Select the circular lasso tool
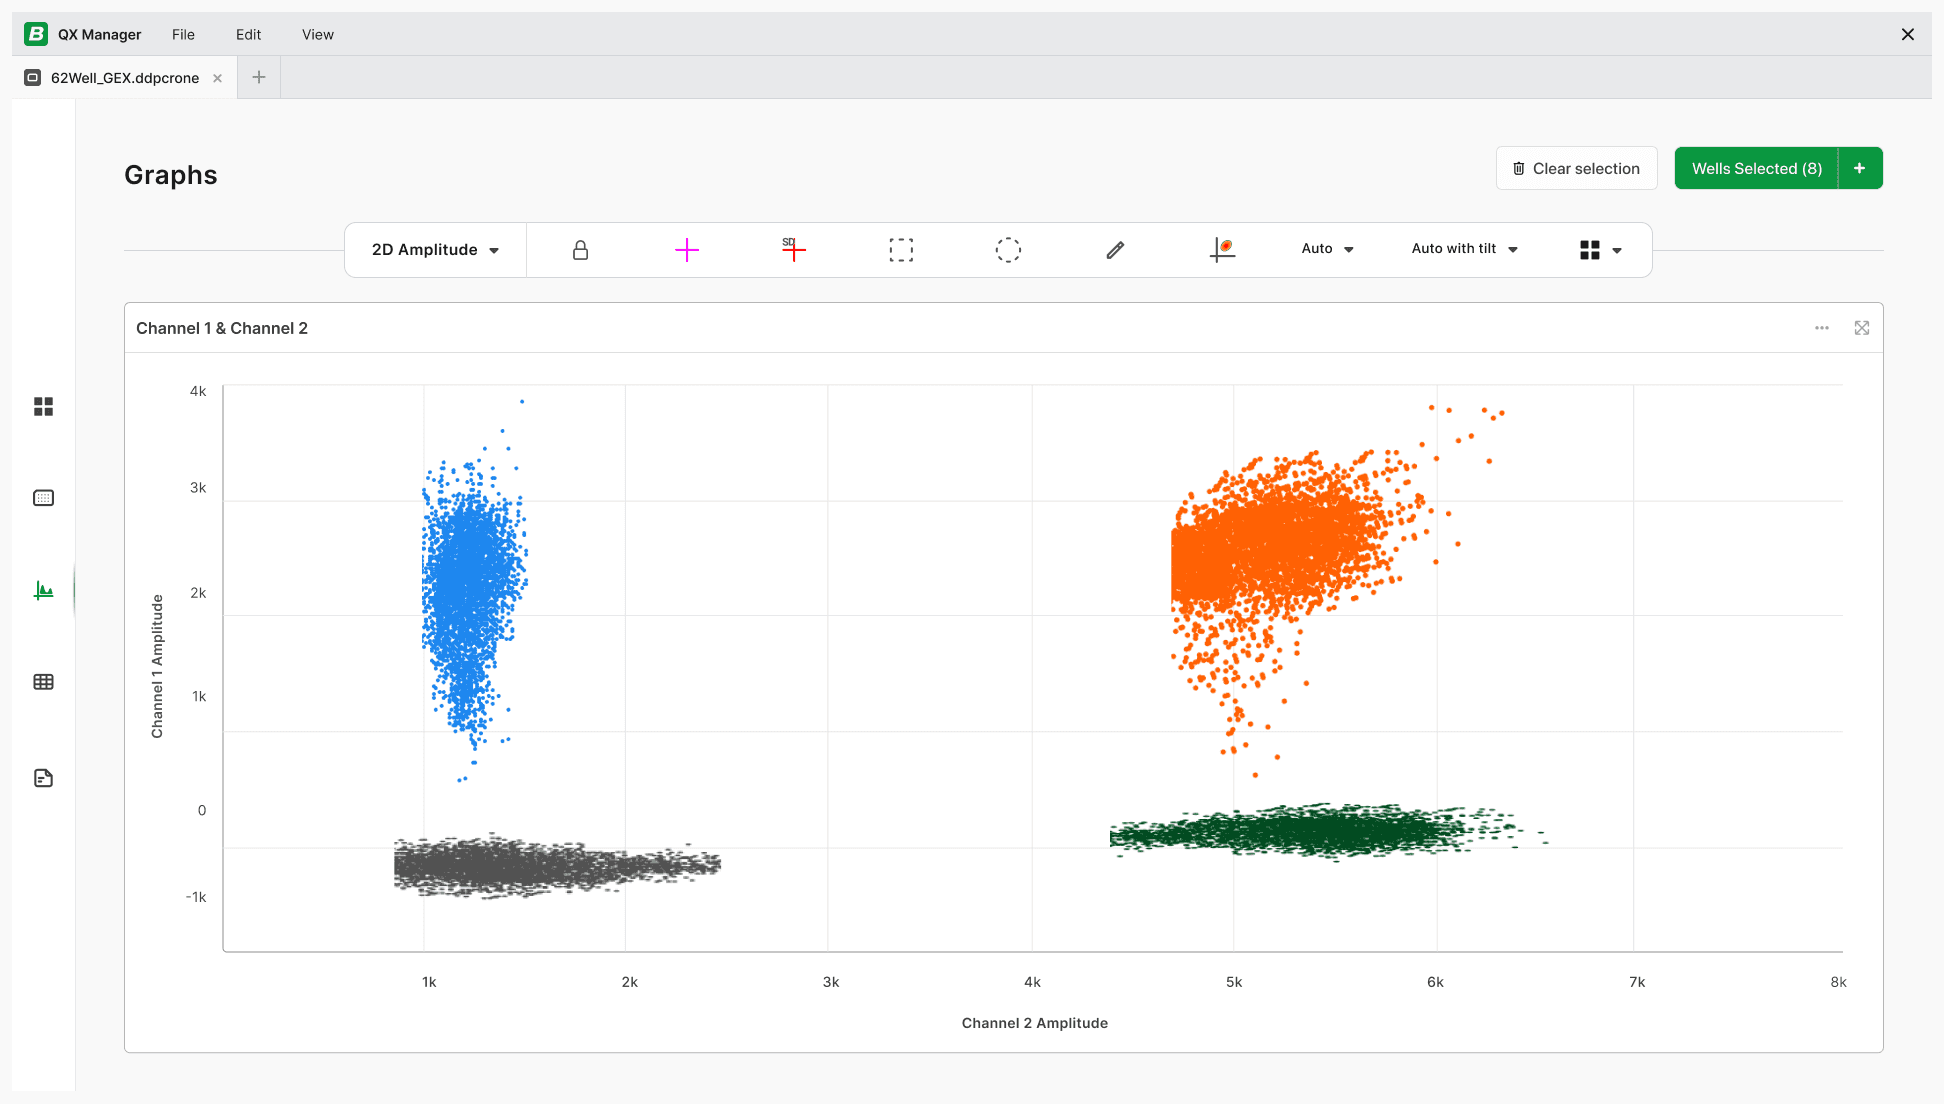Image resolution: width=1944 pixels, height=1104 pixels. [1008, 250]
